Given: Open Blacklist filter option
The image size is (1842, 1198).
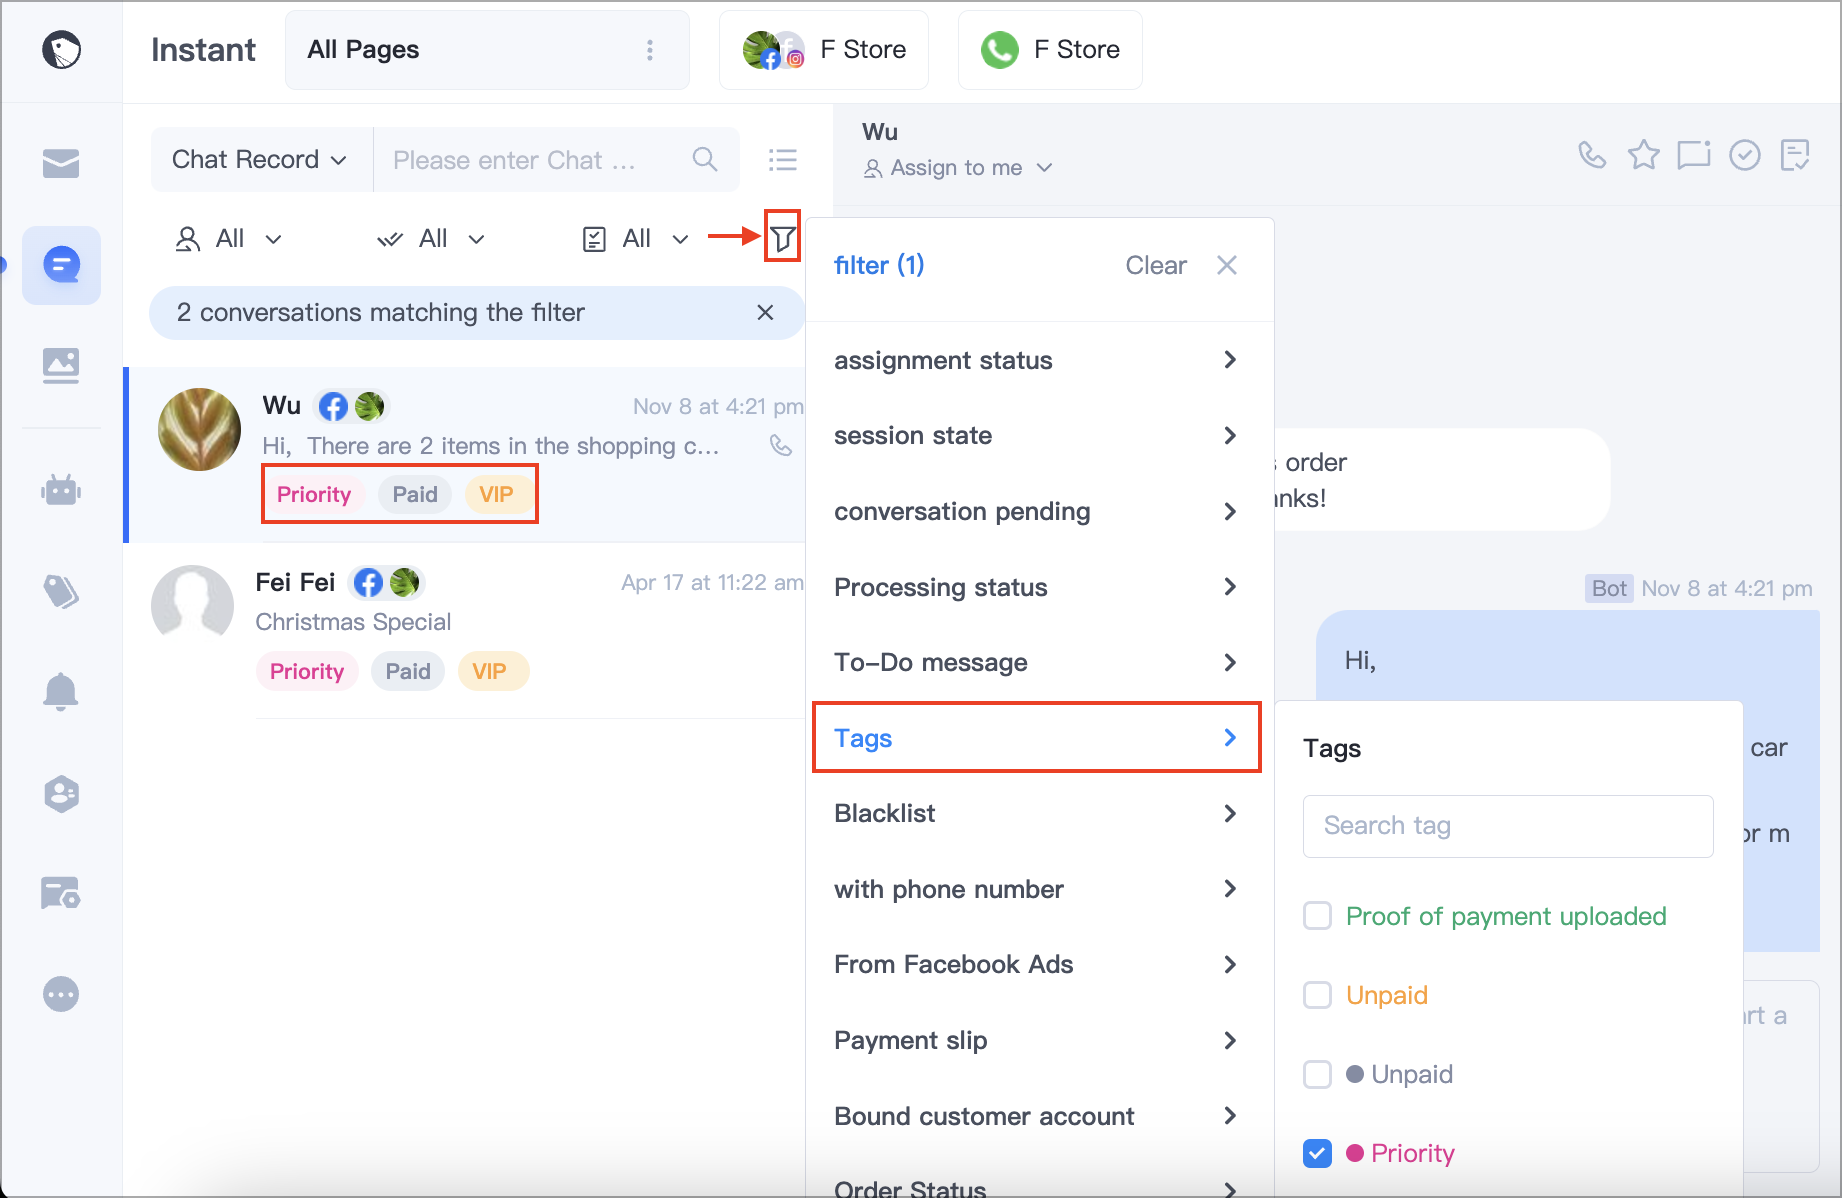Looking at the screenshot, I should point(1036,813).
